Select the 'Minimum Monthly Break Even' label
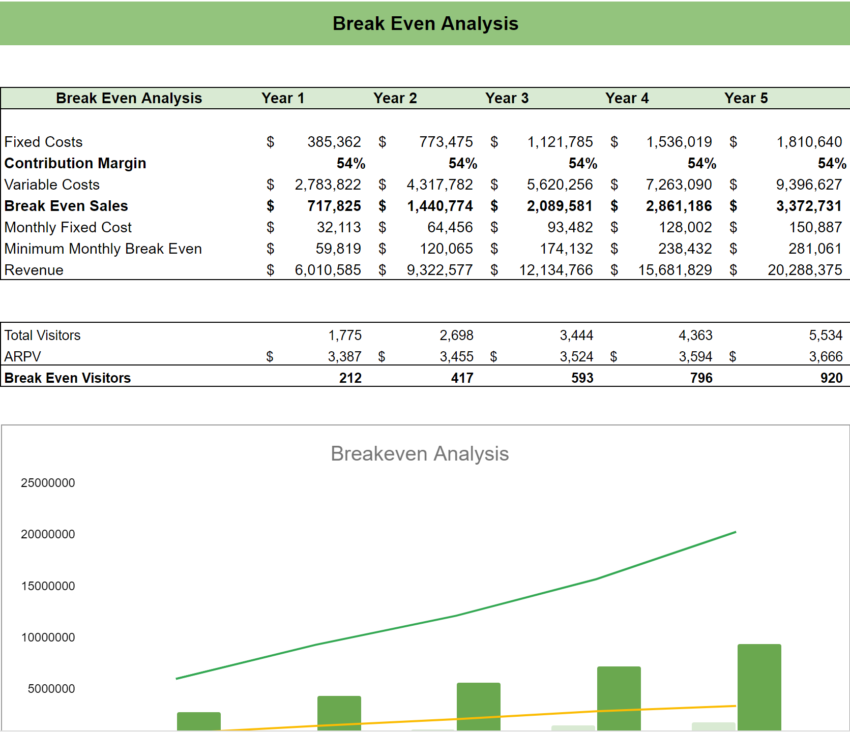This screenshot has width=850, height=732. 103,249
